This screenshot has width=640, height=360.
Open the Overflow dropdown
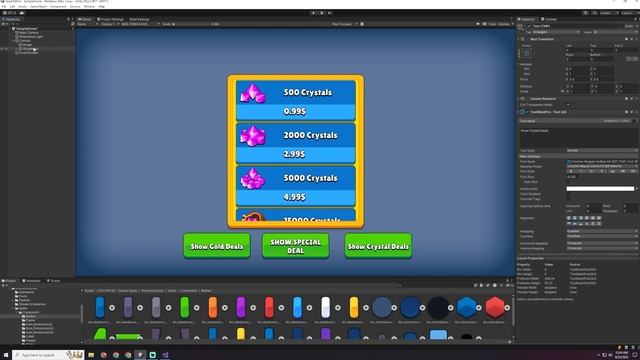pos(602,236)
